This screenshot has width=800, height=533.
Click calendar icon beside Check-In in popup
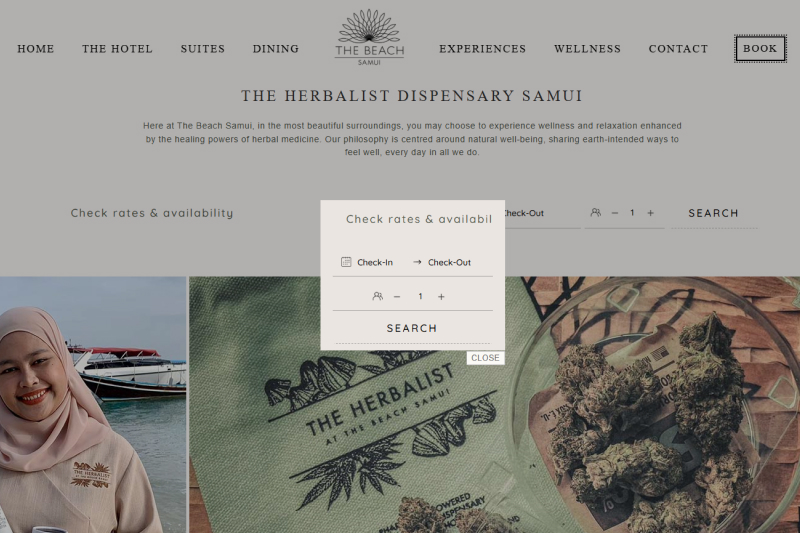pos(346,262)
